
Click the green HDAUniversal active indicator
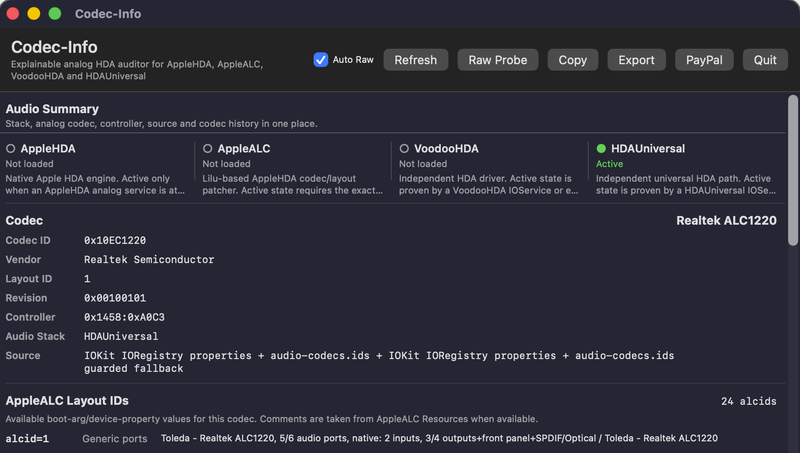click(601, 148)
